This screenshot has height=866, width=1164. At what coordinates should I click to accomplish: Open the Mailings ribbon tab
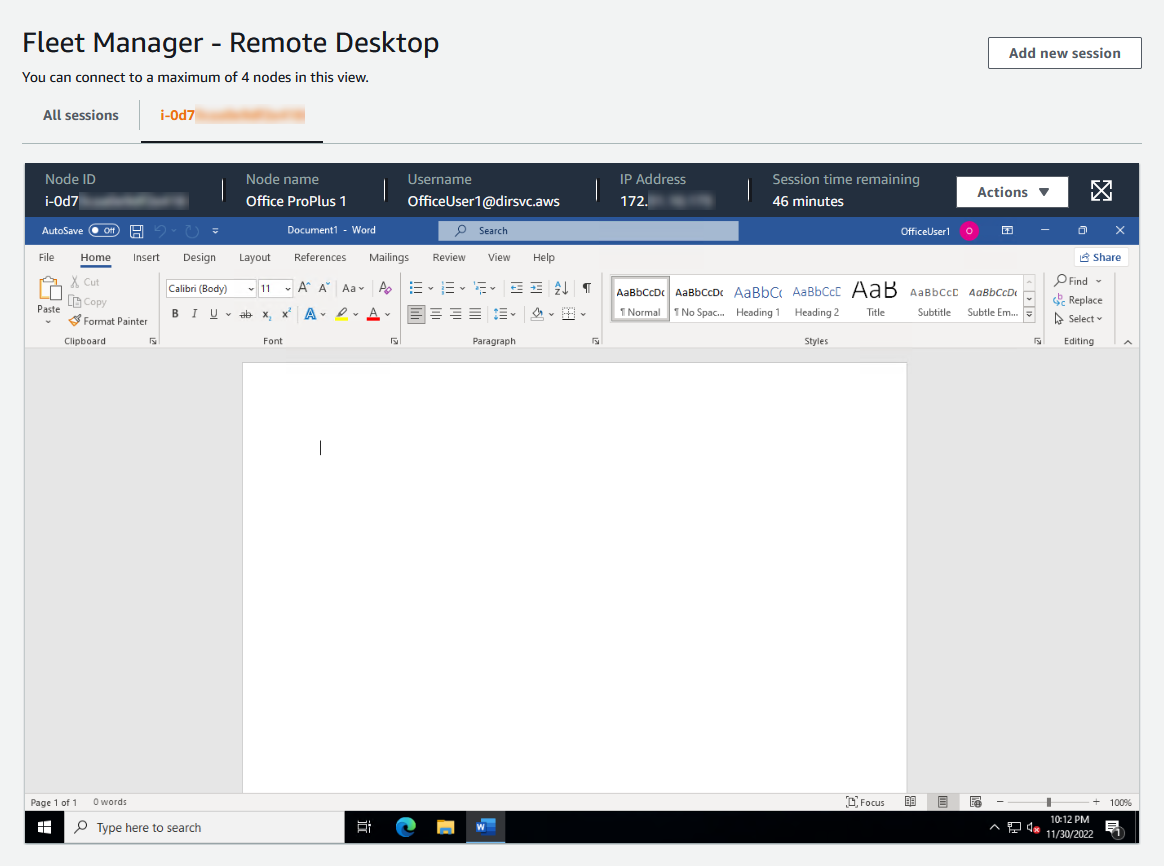click(388, 257)
